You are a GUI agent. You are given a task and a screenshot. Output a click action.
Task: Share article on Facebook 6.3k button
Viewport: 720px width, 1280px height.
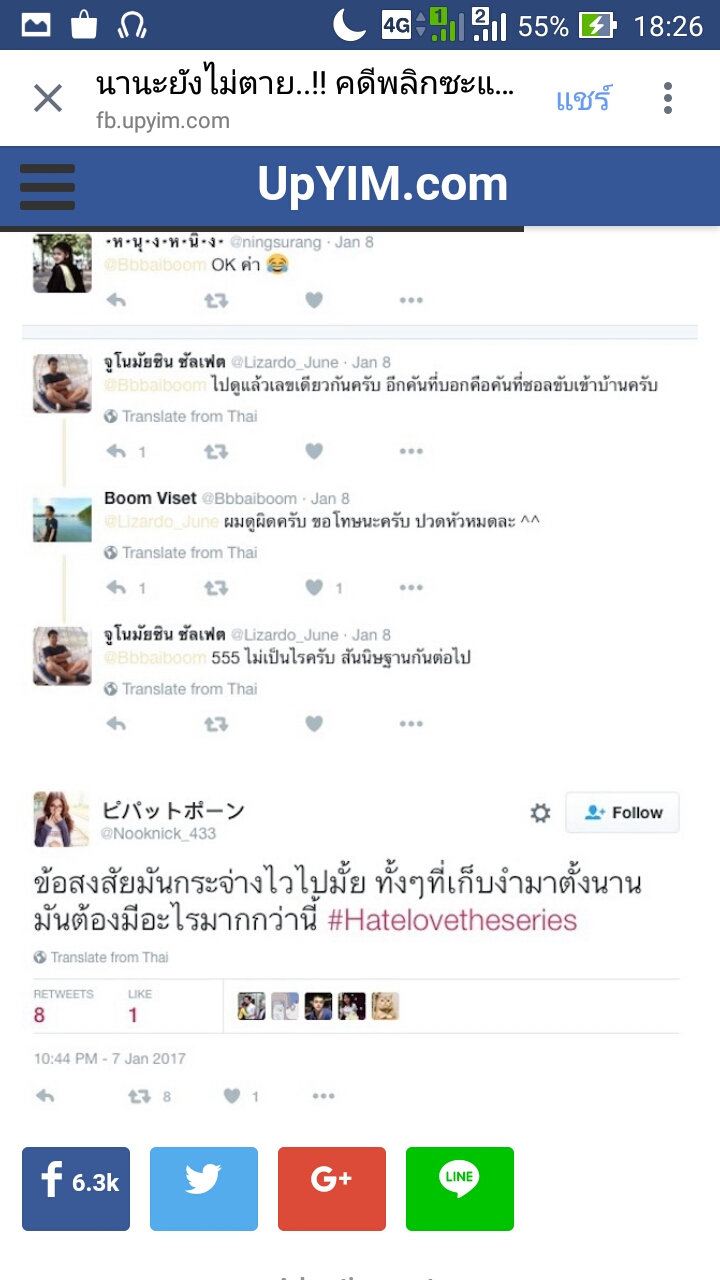76,1188
